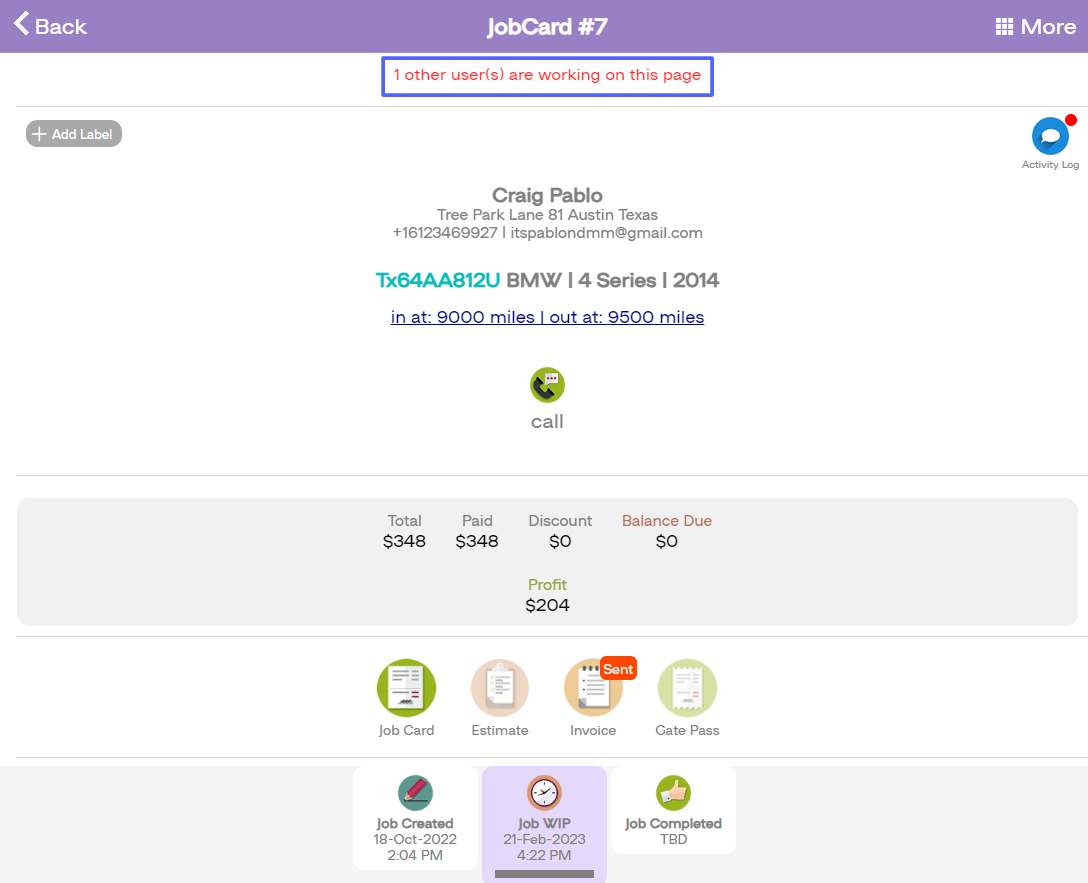
Task: Click the JobCard #7 title
Action: [x=547, y=26]
